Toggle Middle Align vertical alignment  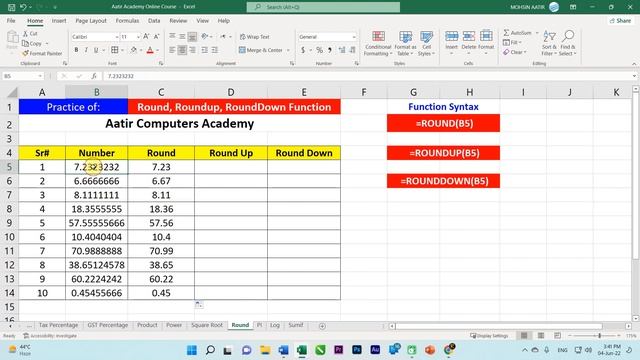[182, 37]
